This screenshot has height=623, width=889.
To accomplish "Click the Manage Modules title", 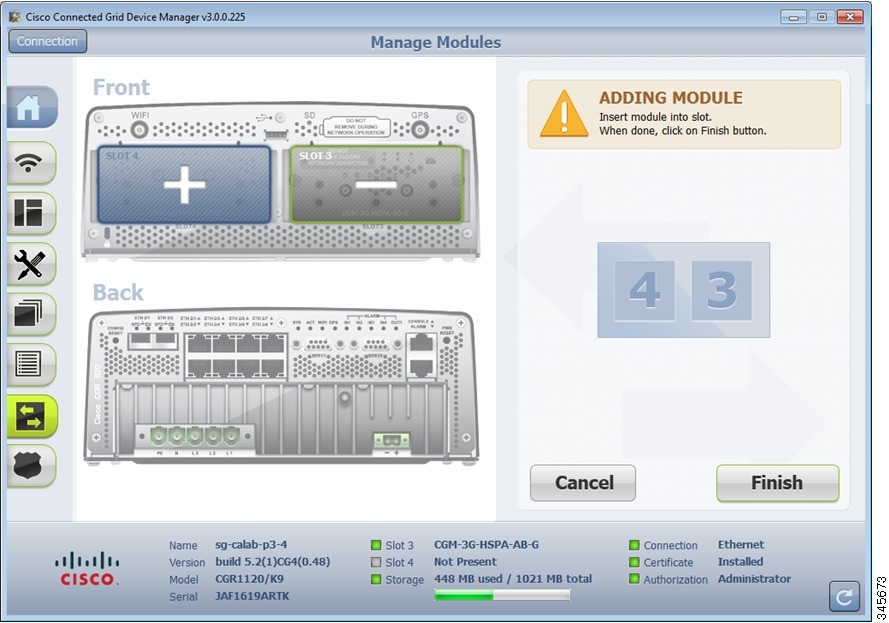I will tap(436, 43).
